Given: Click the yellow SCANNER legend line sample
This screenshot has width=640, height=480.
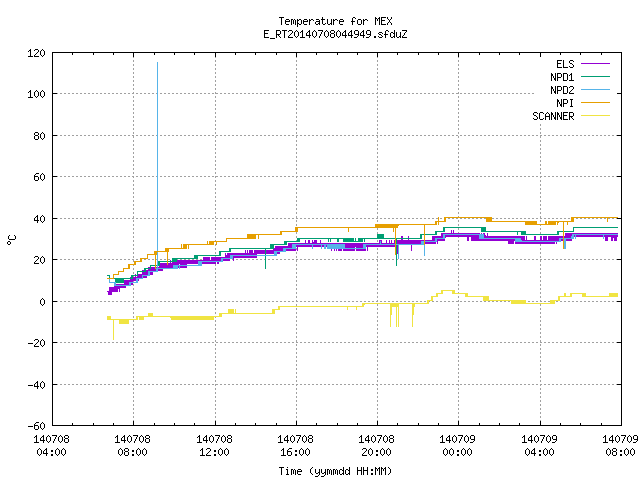Looking at the screenshot, I should (x=595, y=116).
